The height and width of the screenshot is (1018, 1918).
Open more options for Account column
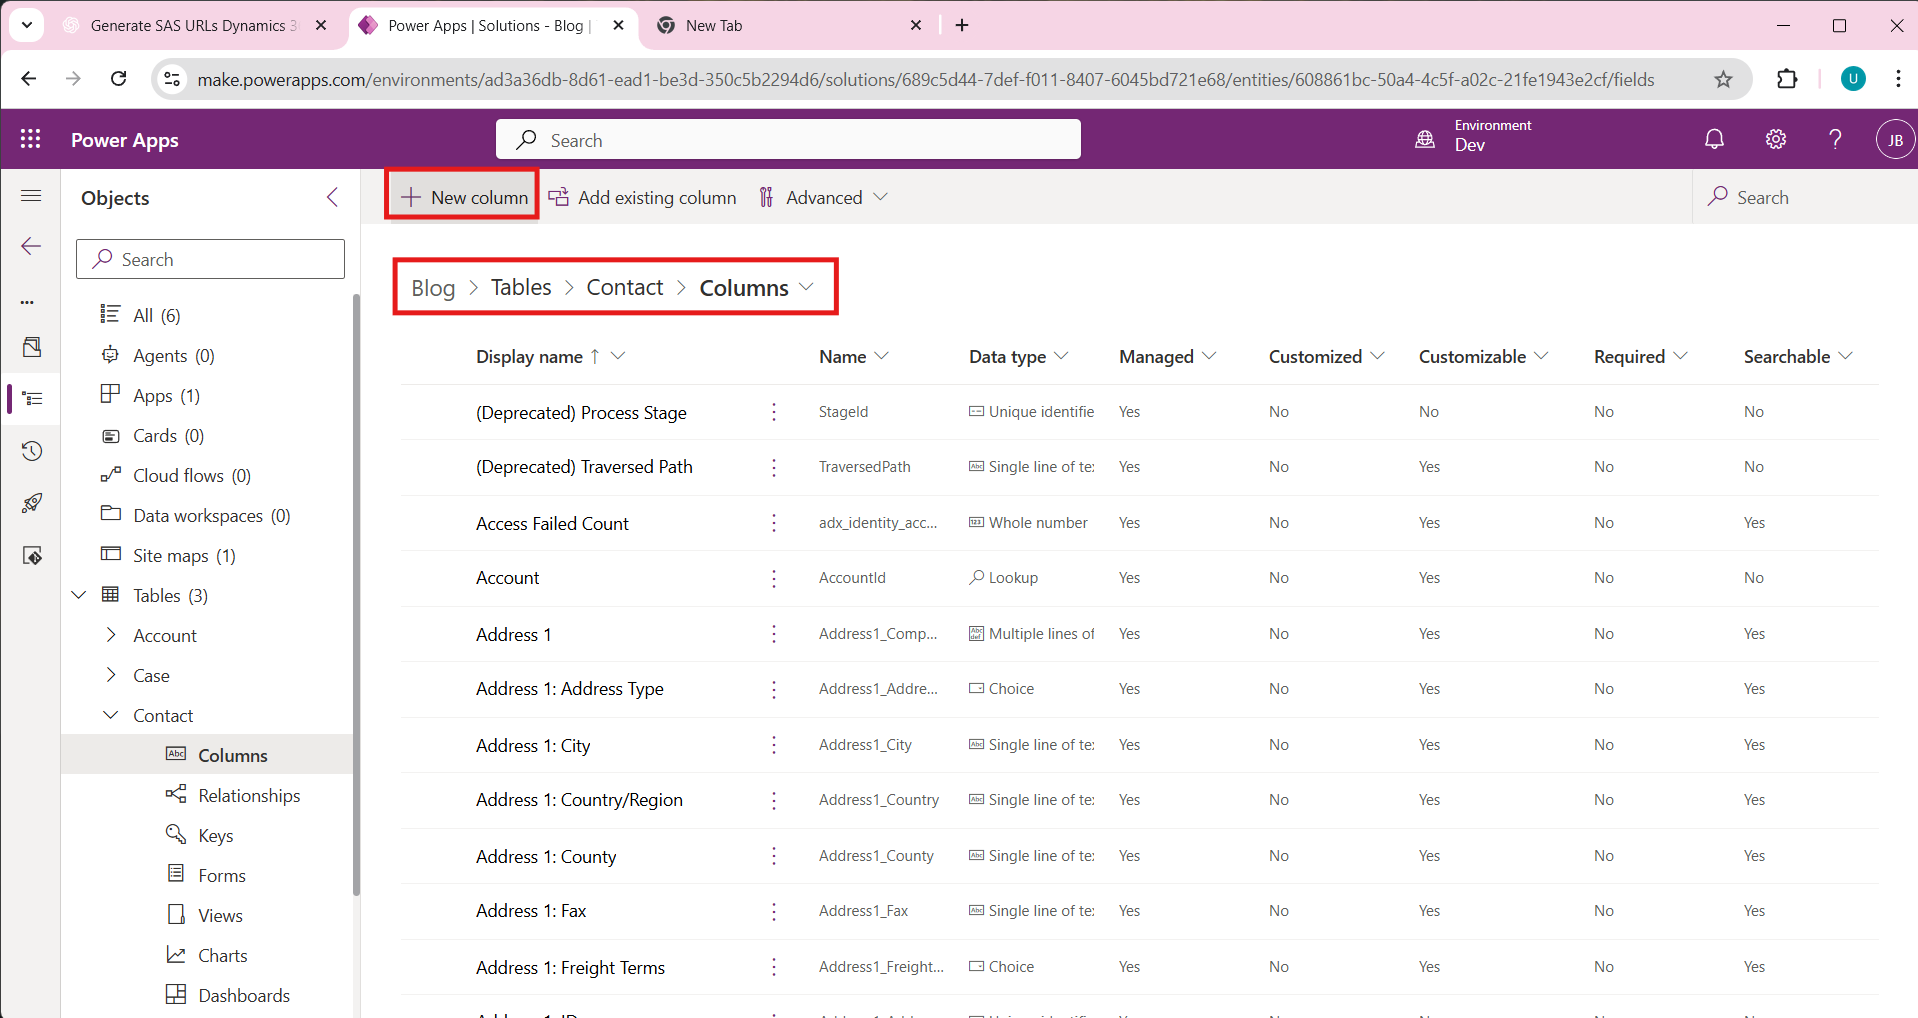773,578
